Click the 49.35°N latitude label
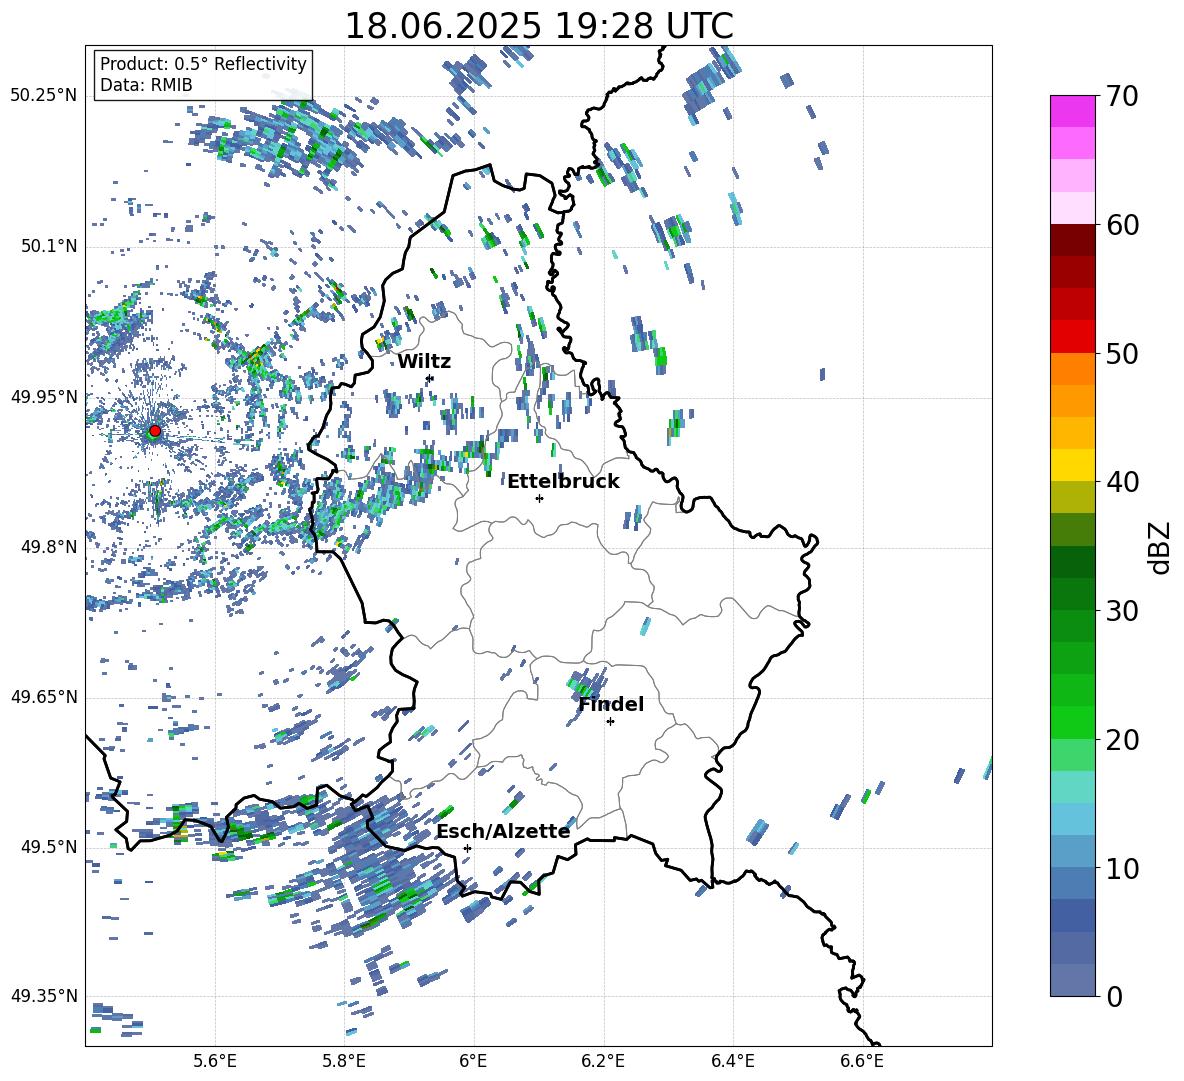The height and width of the screenshot is (1081, 1184). [x=44, y=996]
